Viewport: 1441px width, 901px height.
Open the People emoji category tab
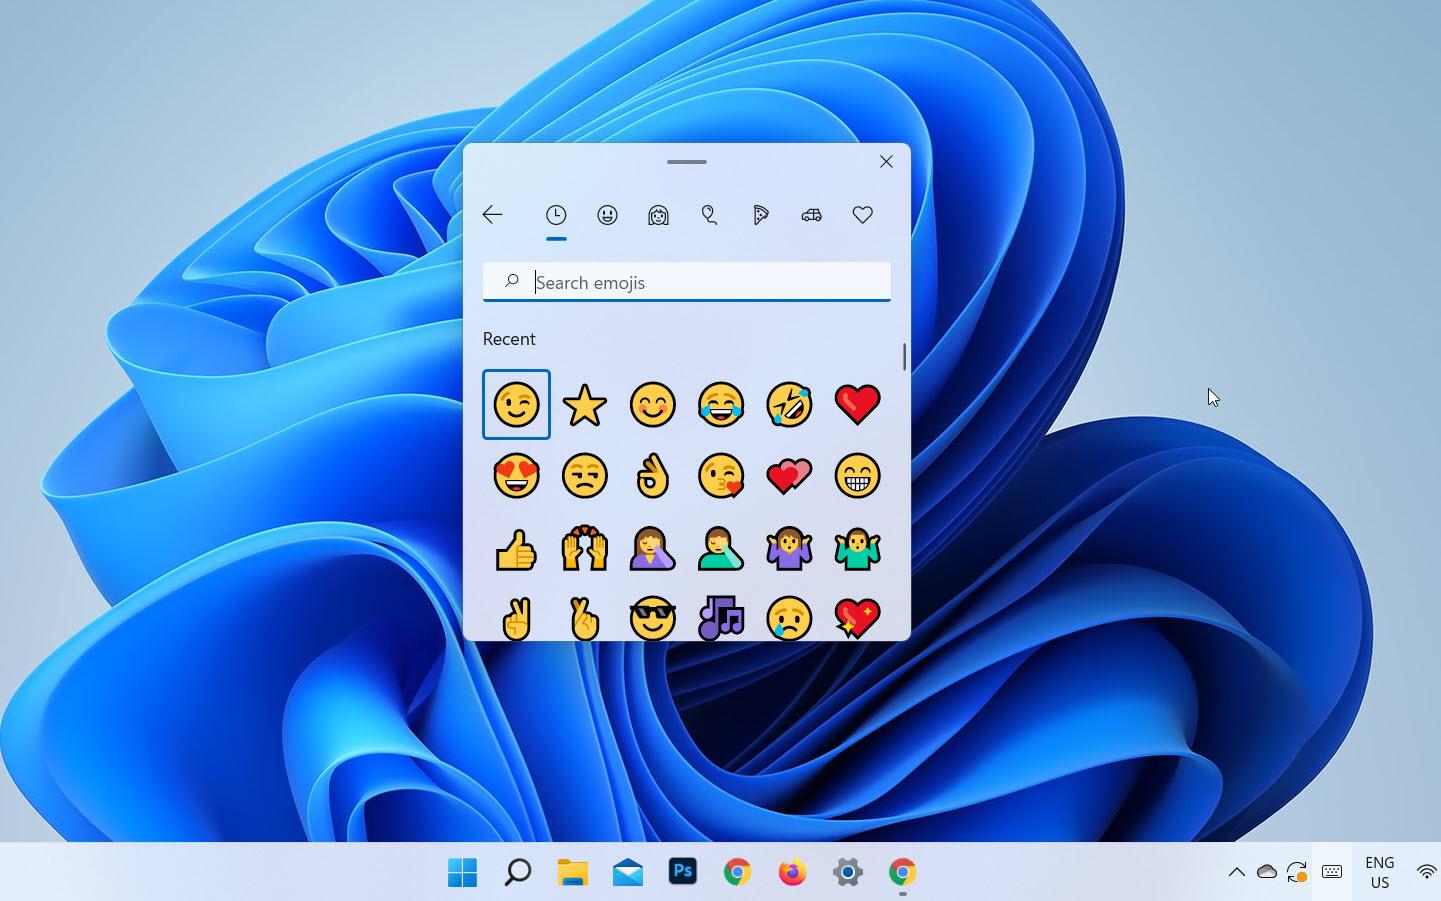pos(658,215)
